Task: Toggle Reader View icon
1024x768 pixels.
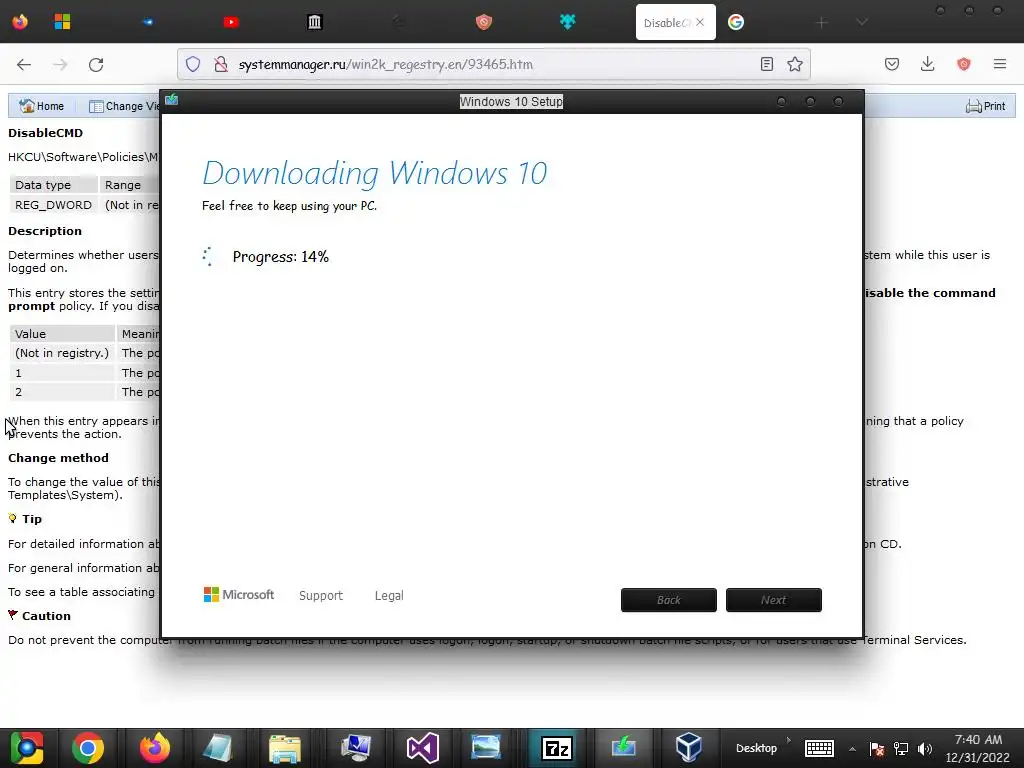Action: click(x=767, y=64)
